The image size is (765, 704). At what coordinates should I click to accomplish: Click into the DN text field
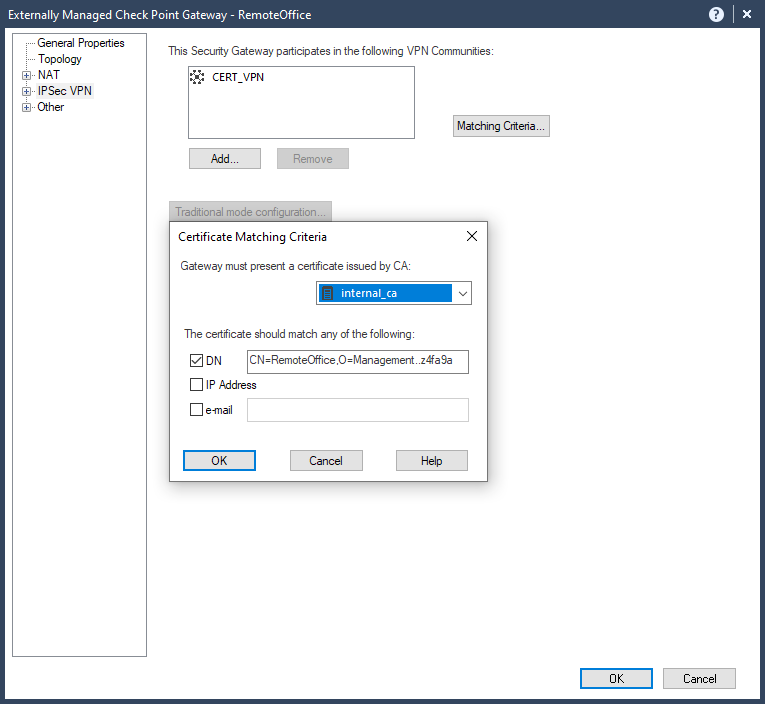357,361
